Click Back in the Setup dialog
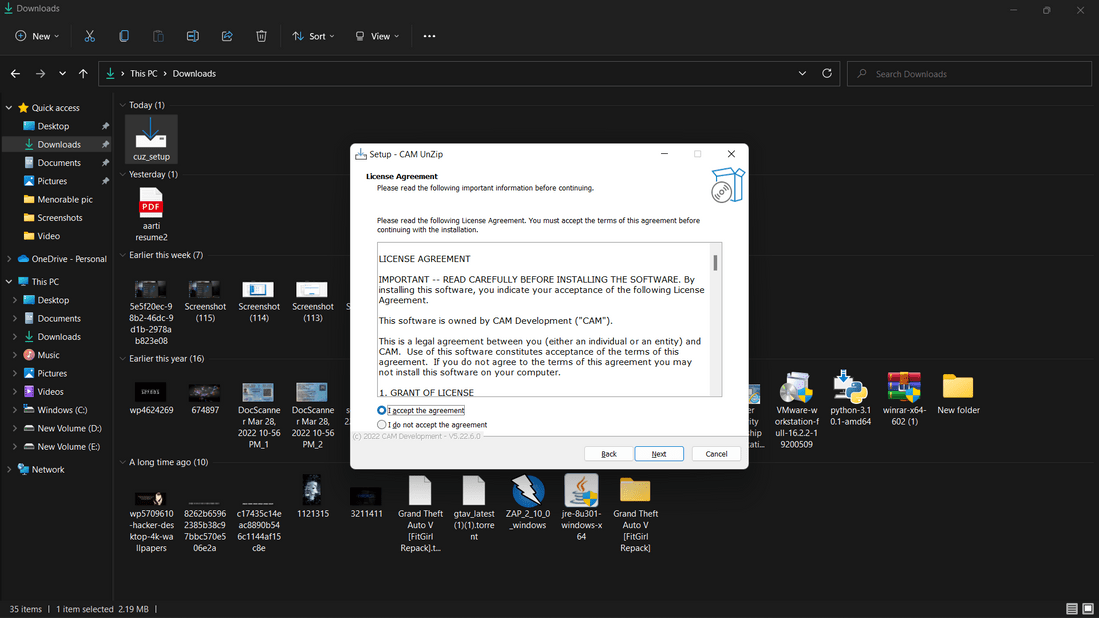The height and width of the screenshot is (618, 1099). click(x=608, y=454)
